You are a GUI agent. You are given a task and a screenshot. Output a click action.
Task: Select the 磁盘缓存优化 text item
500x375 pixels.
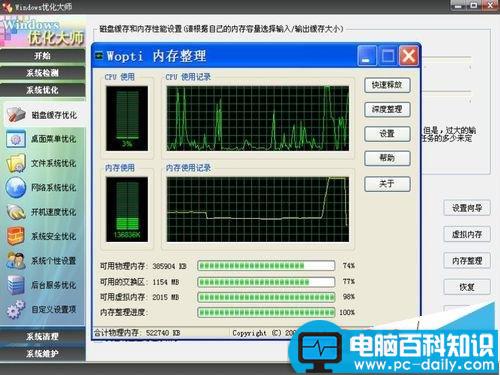pos(54,115)
